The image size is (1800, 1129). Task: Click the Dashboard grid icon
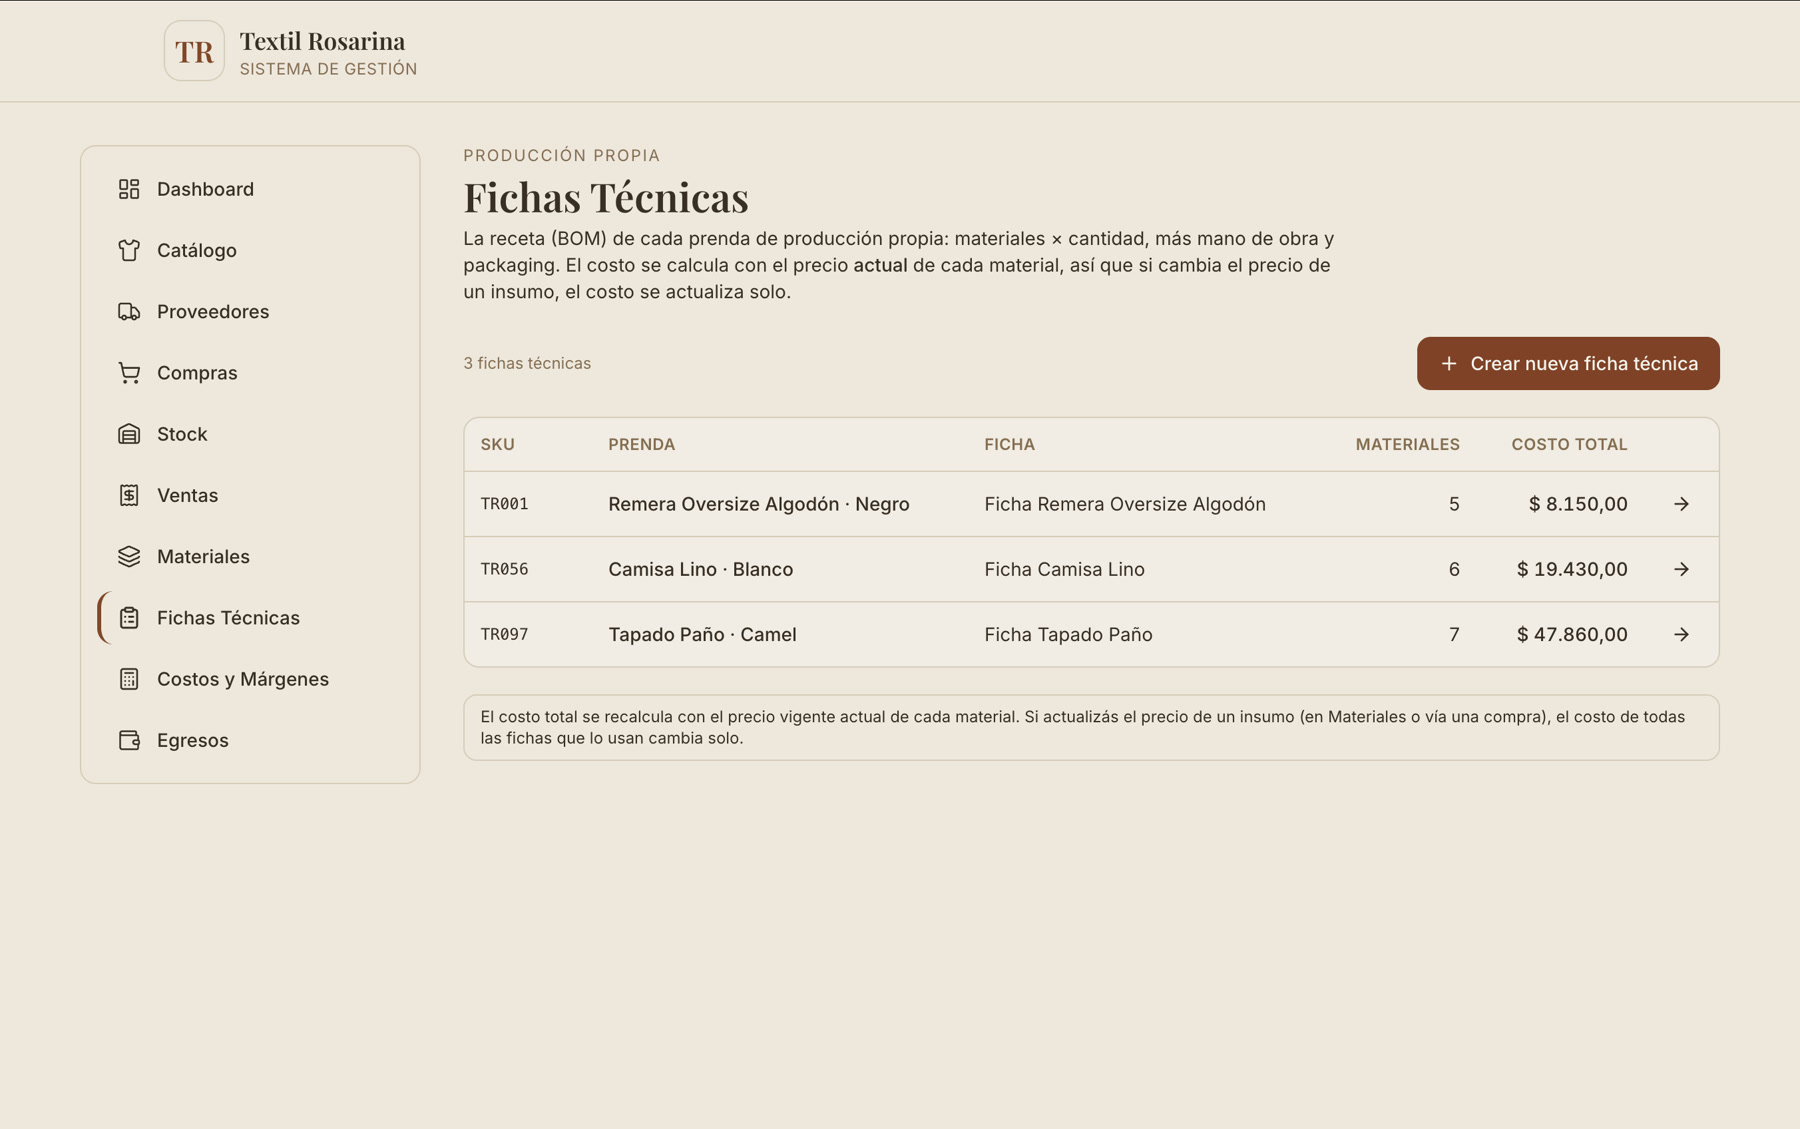129,189
